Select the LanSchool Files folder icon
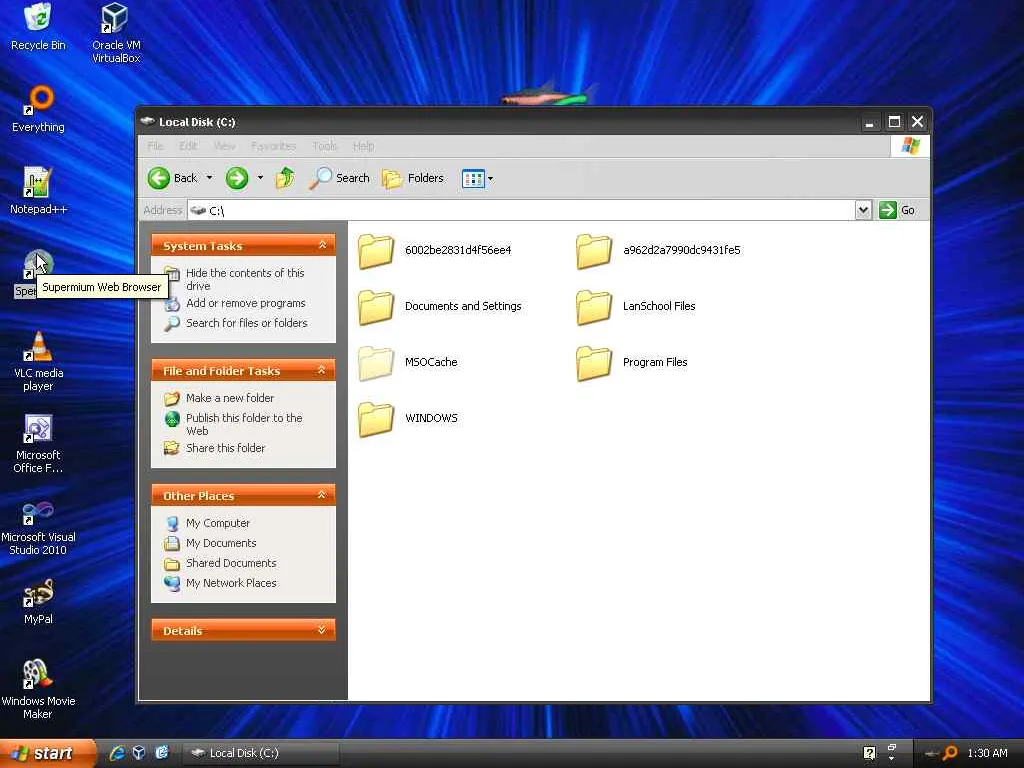The image size is (1024, 768). point(594,307)
